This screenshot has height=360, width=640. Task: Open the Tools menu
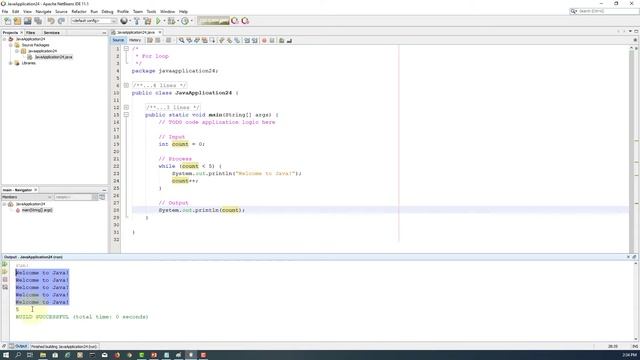[x=151, y=11]
